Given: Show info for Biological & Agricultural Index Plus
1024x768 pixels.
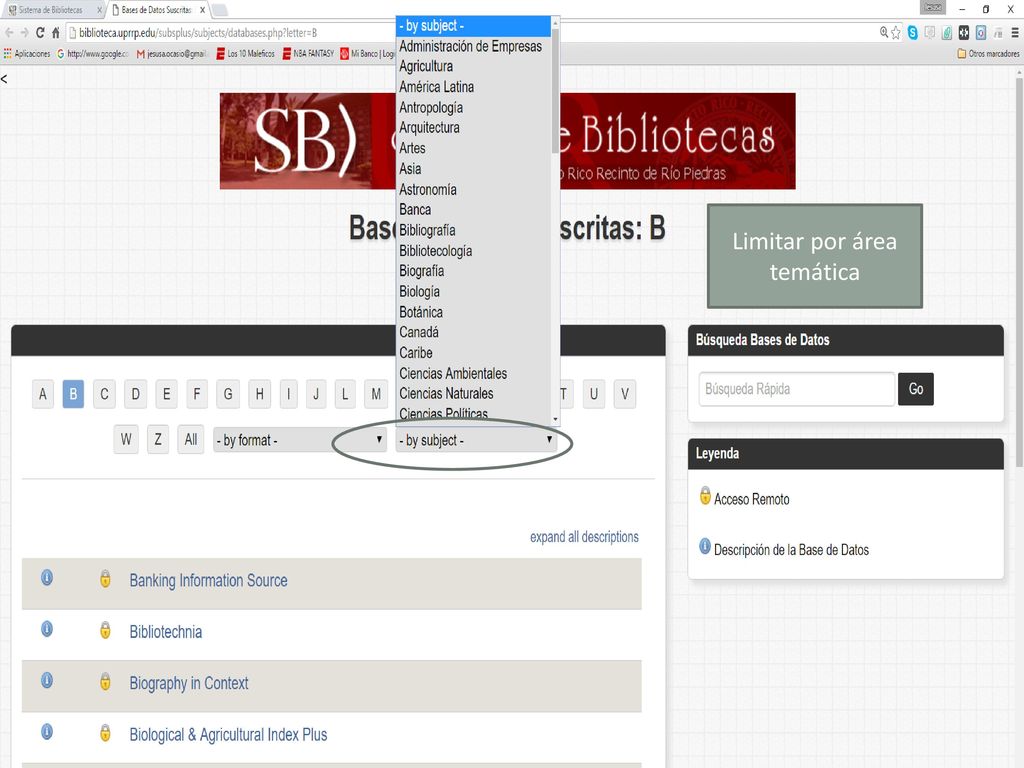Looking at the screenshot, I should point(46,731).
